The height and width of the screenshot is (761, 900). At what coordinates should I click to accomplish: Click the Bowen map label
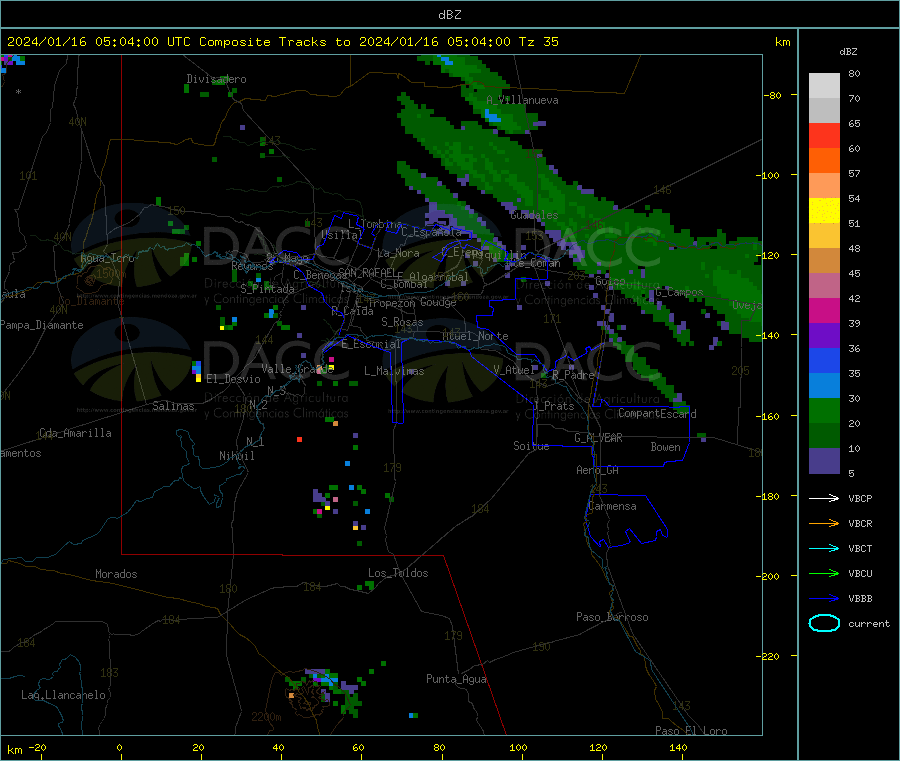pyautogui.click(x=665, y=446)
